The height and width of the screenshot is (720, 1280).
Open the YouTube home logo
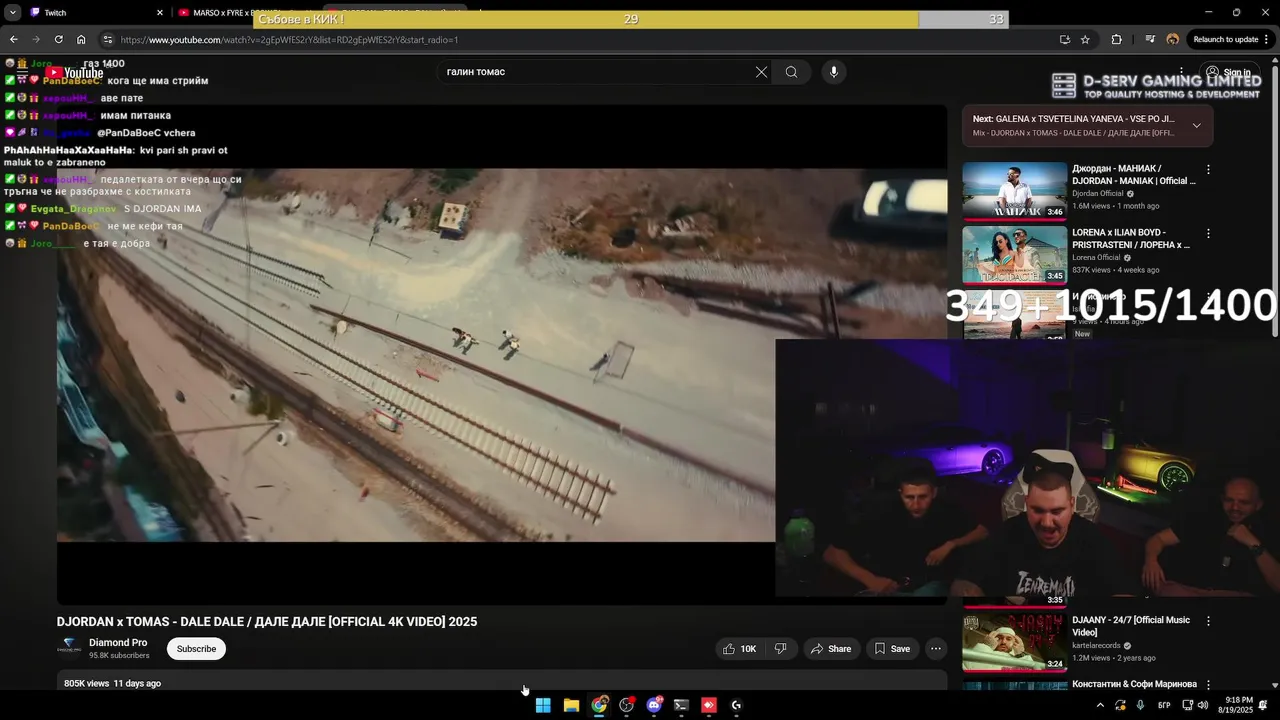[75, 72]
